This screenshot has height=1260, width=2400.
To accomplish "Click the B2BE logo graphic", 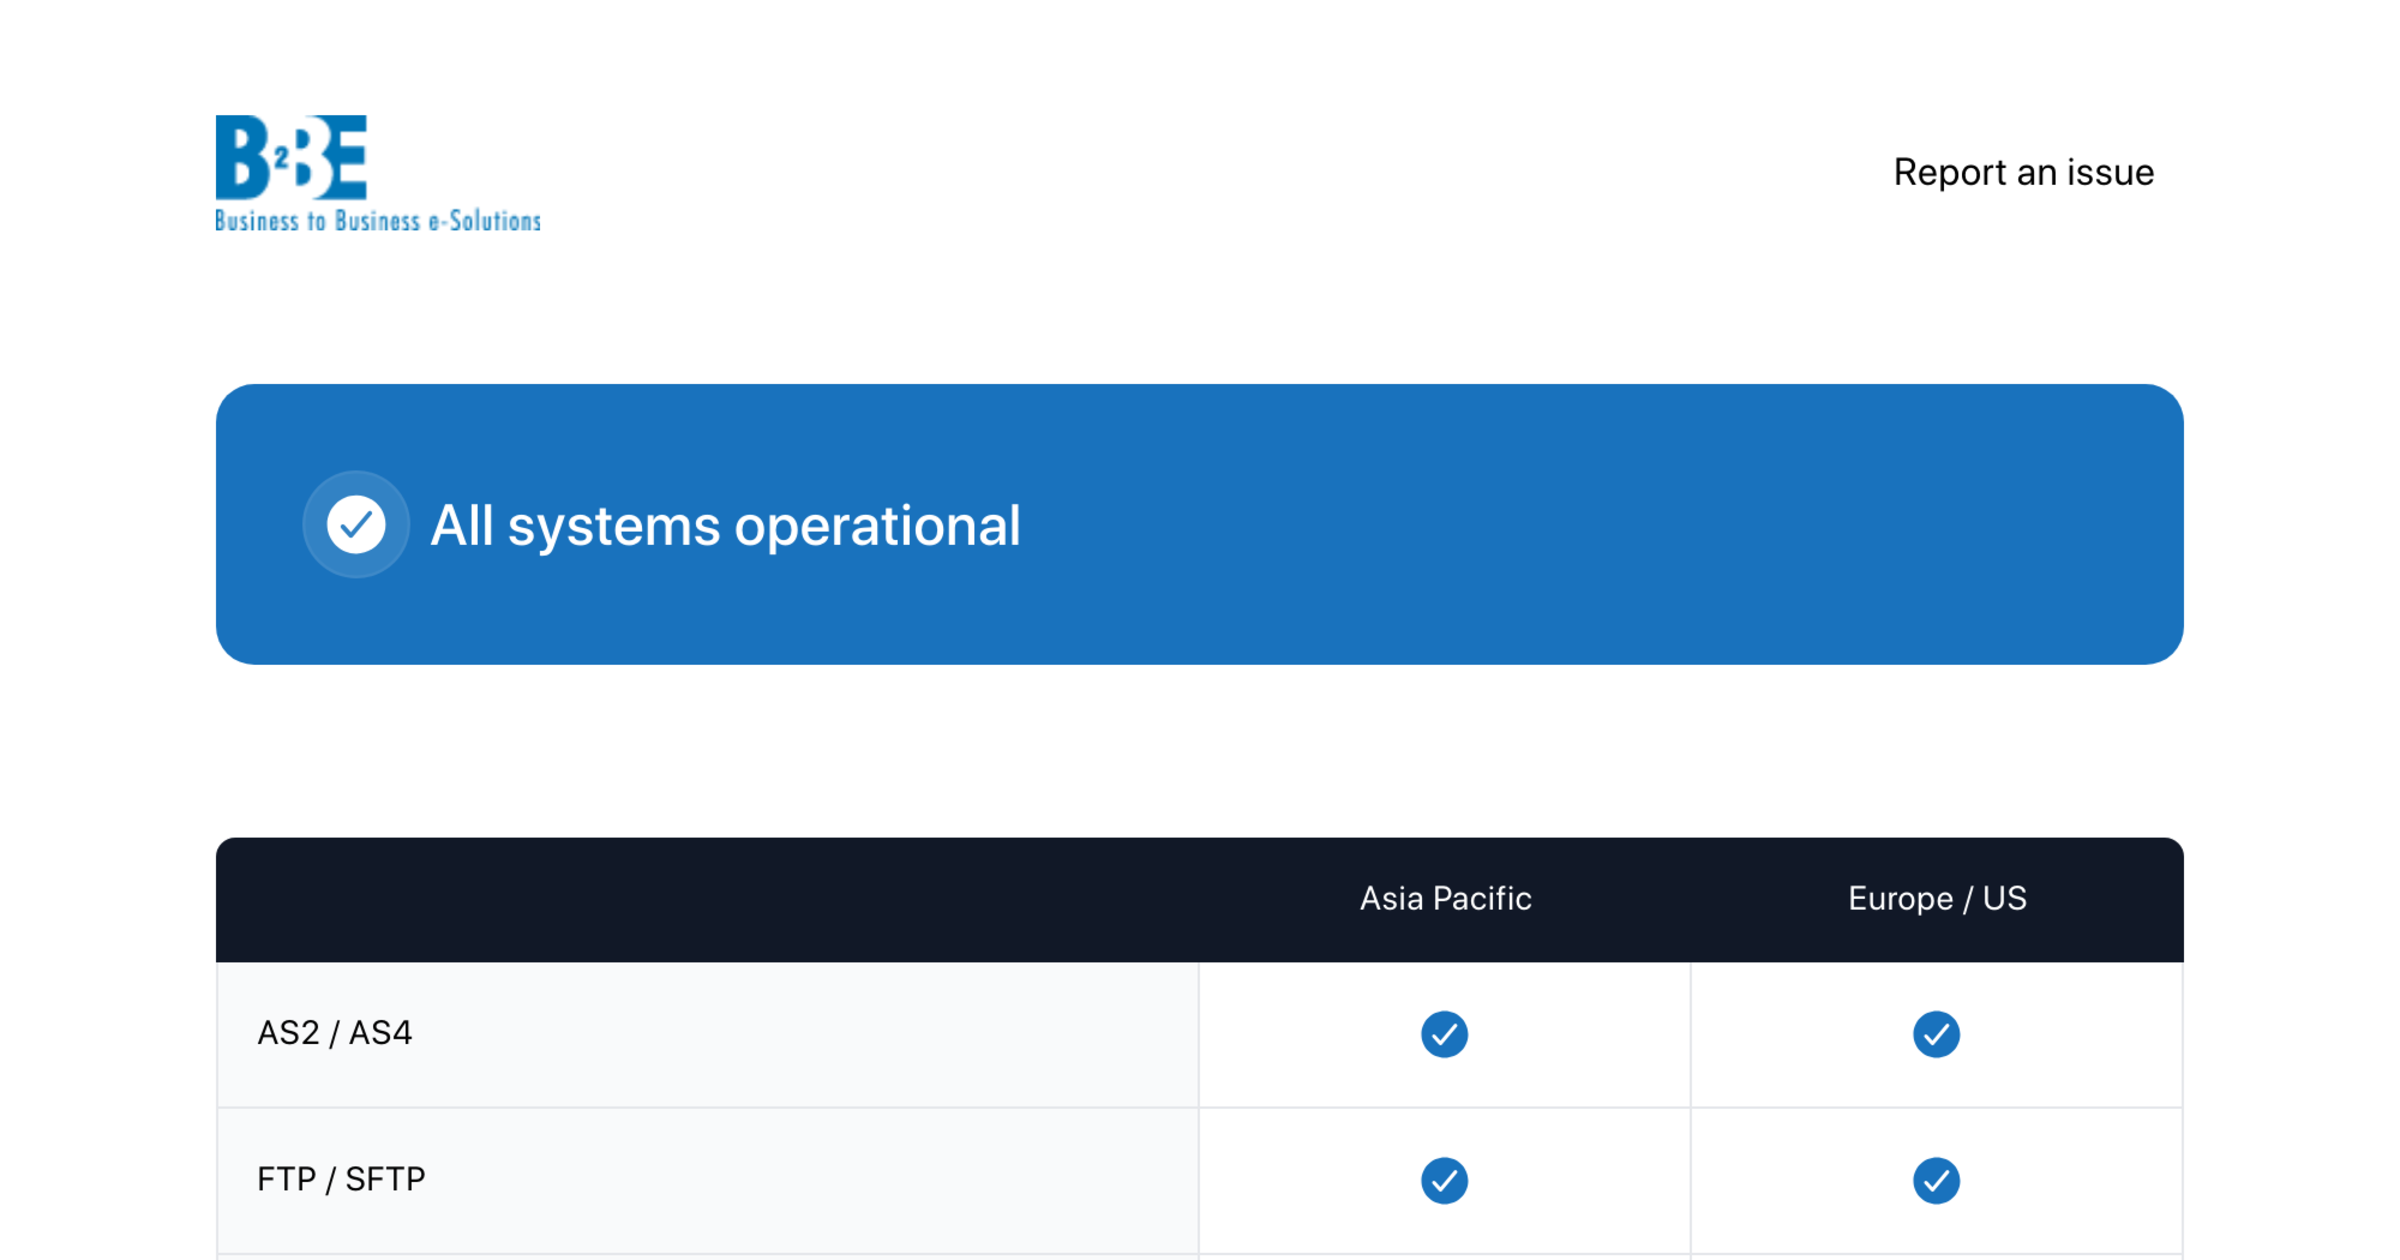I will (291, 158).
